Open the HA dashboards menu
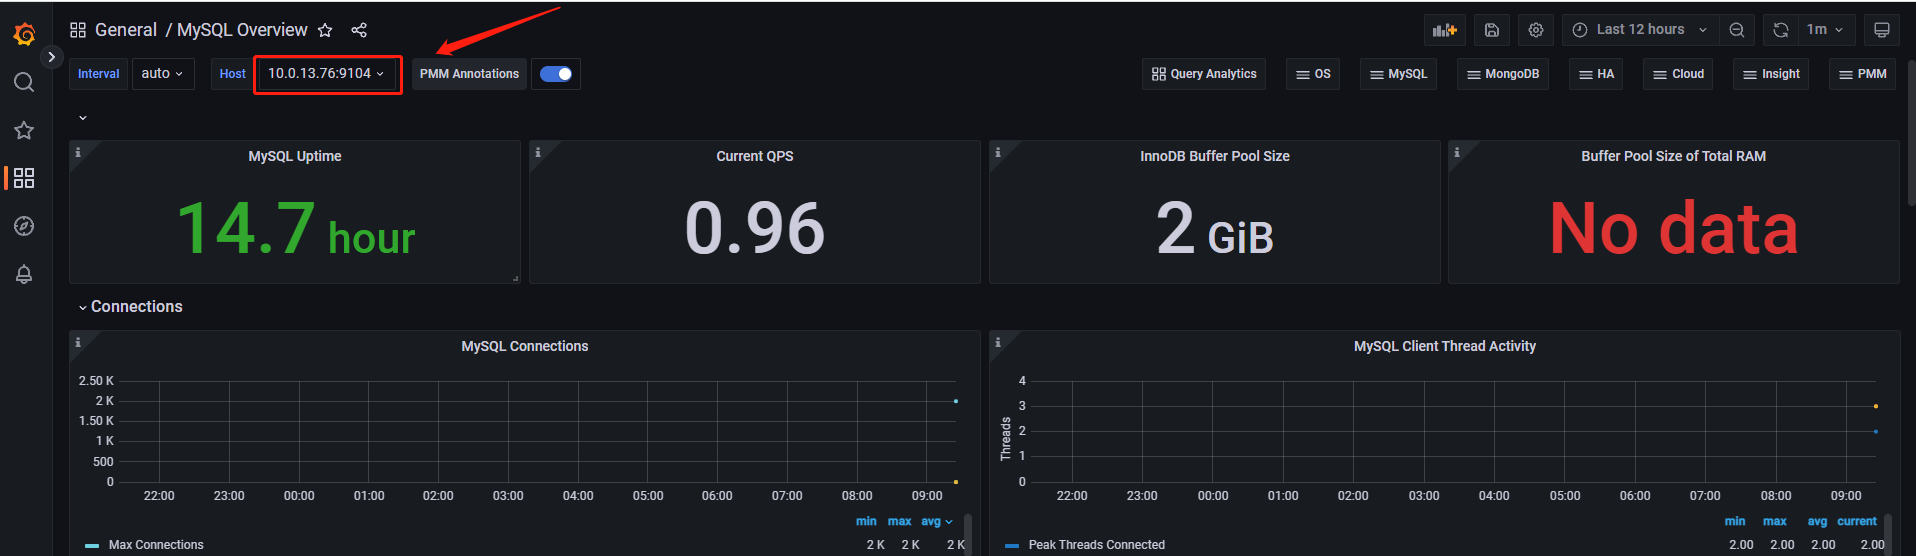The width and height of the screenshot is (1916, 556). pos(1596,74)
